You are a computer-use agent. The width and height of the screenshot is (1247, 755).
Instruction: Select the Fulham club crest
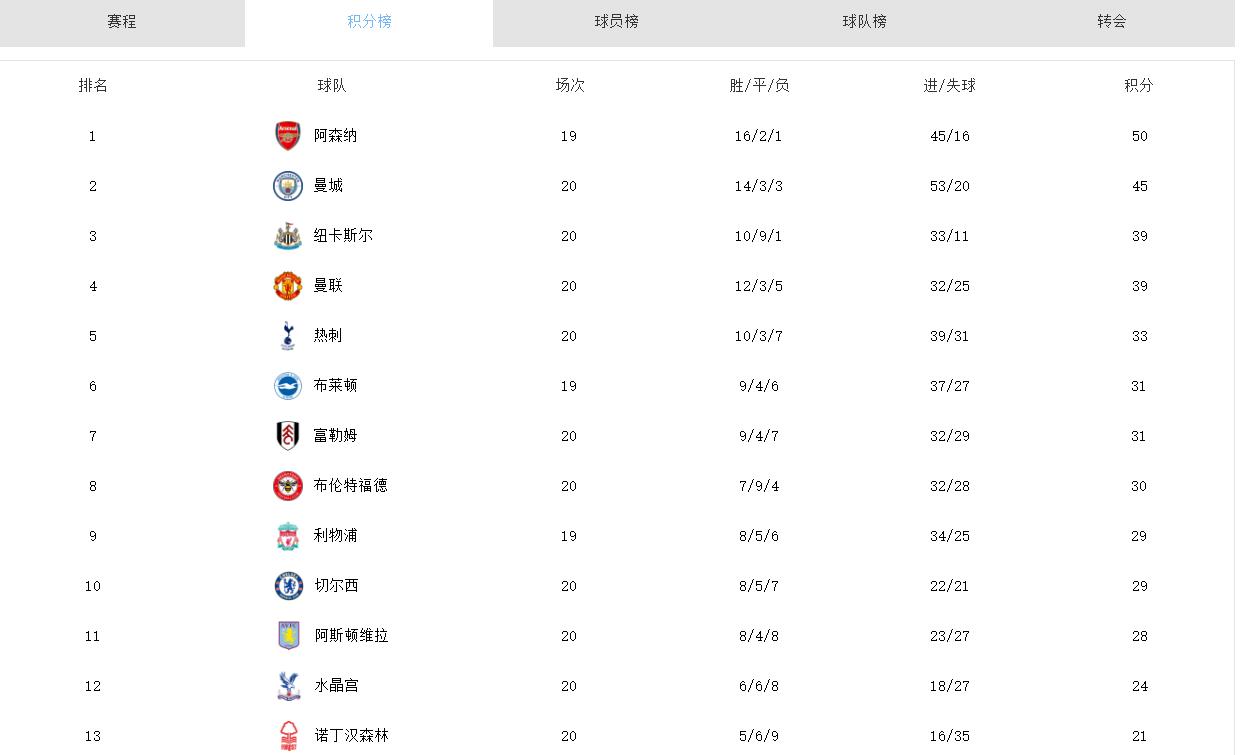click(287, 436)
